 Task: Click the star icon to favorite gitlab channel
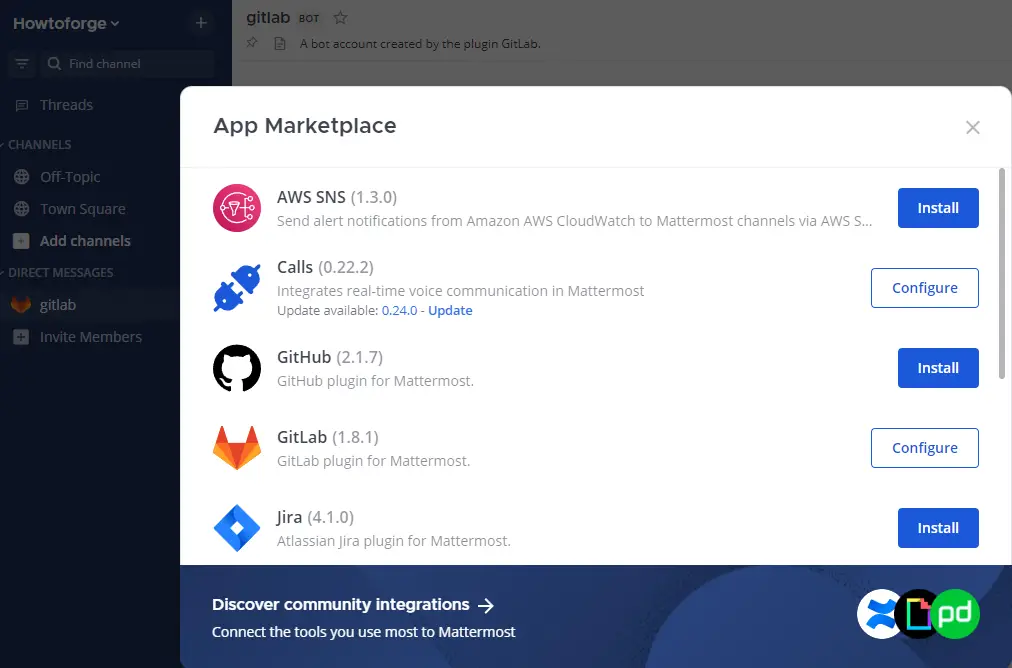340,18
